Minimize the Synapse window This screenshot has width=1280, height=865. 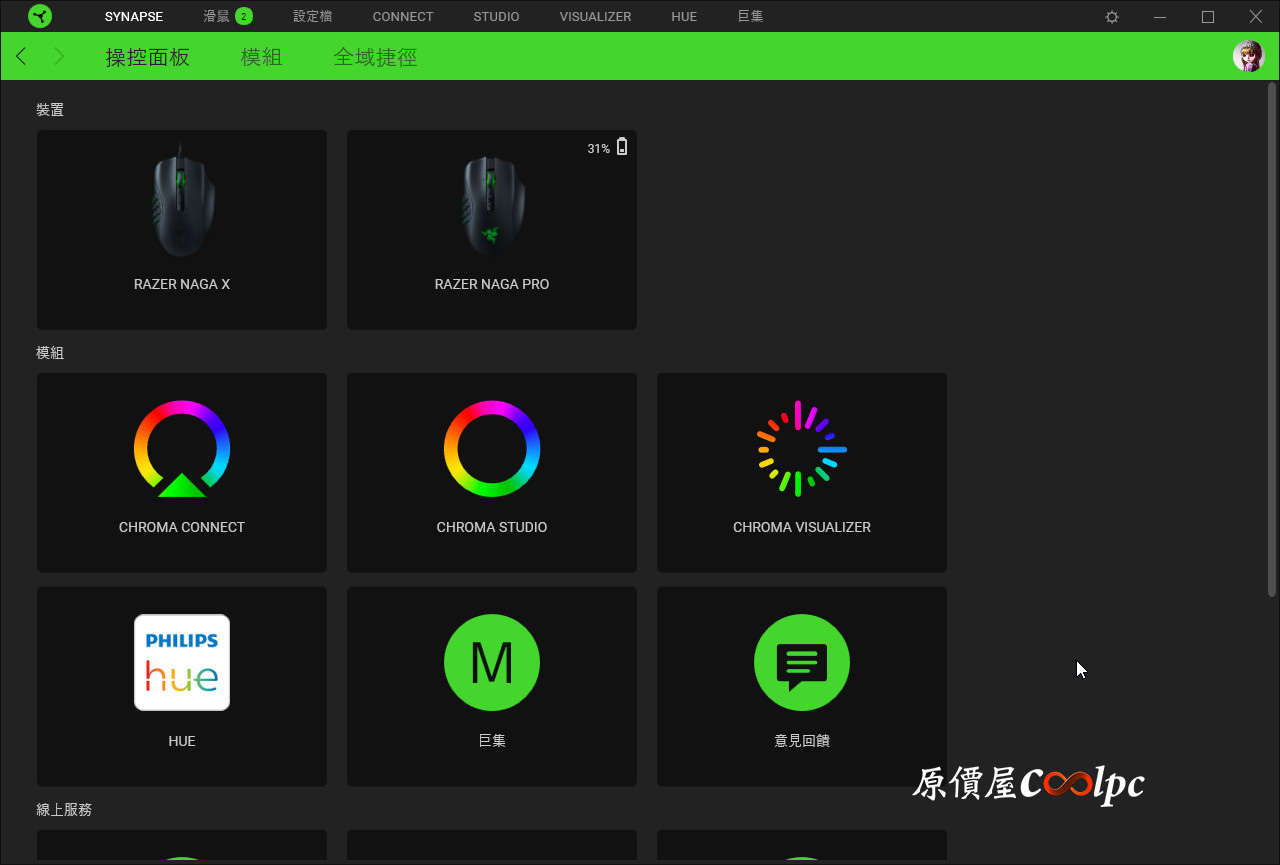click(1160, 17)
